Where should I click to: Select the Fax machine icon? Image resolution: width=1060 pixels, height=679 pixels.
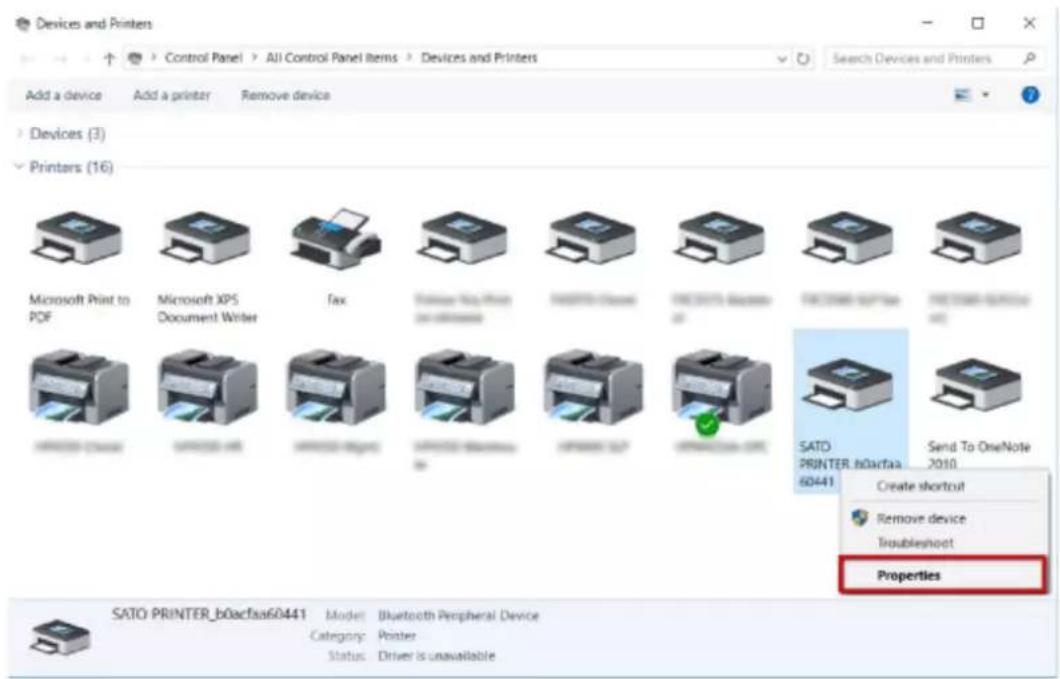pos(336,238)
